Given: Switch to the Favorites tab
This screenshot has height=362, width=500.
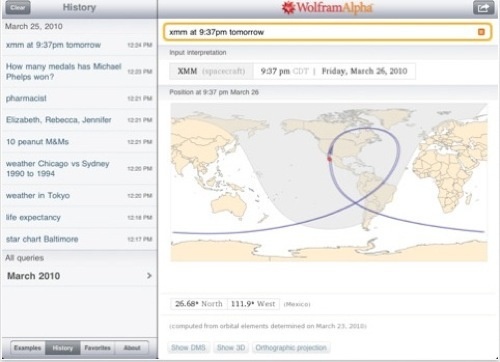Looking at the screenshot, I should pyautogui.click(x=97, y=348).
